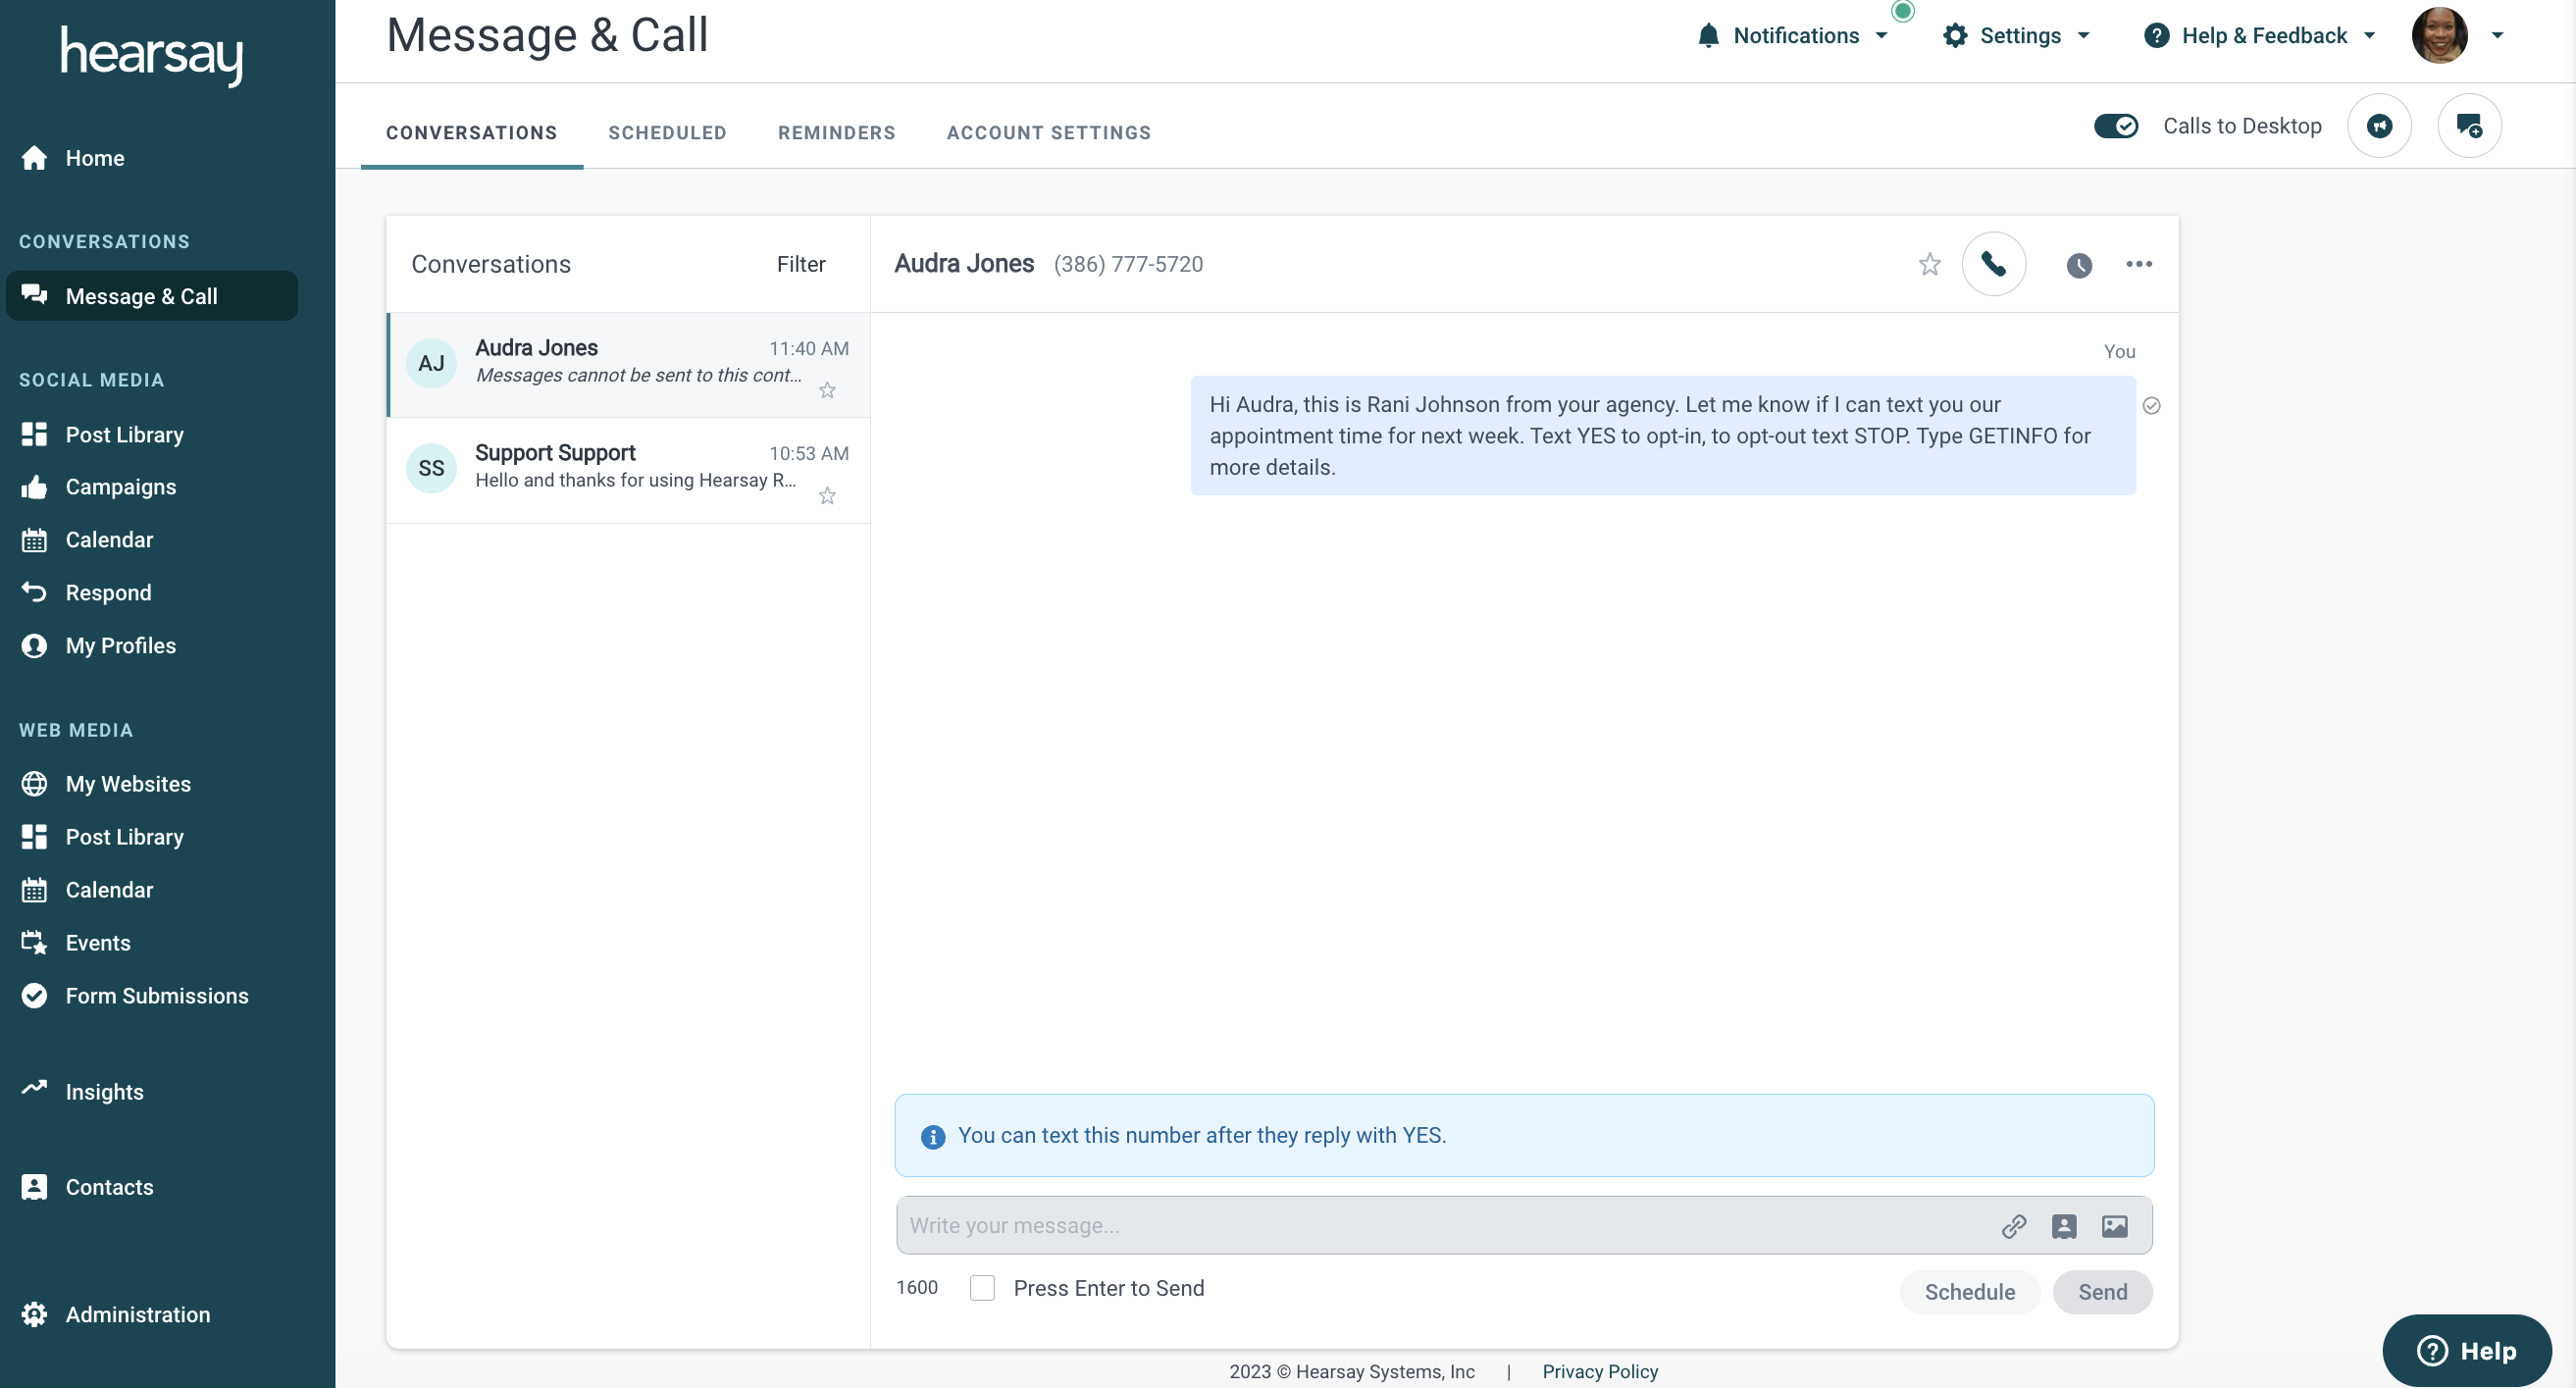Call Audra Jones with phone icon
2576x1388 pixels.
pos(1994,264)
